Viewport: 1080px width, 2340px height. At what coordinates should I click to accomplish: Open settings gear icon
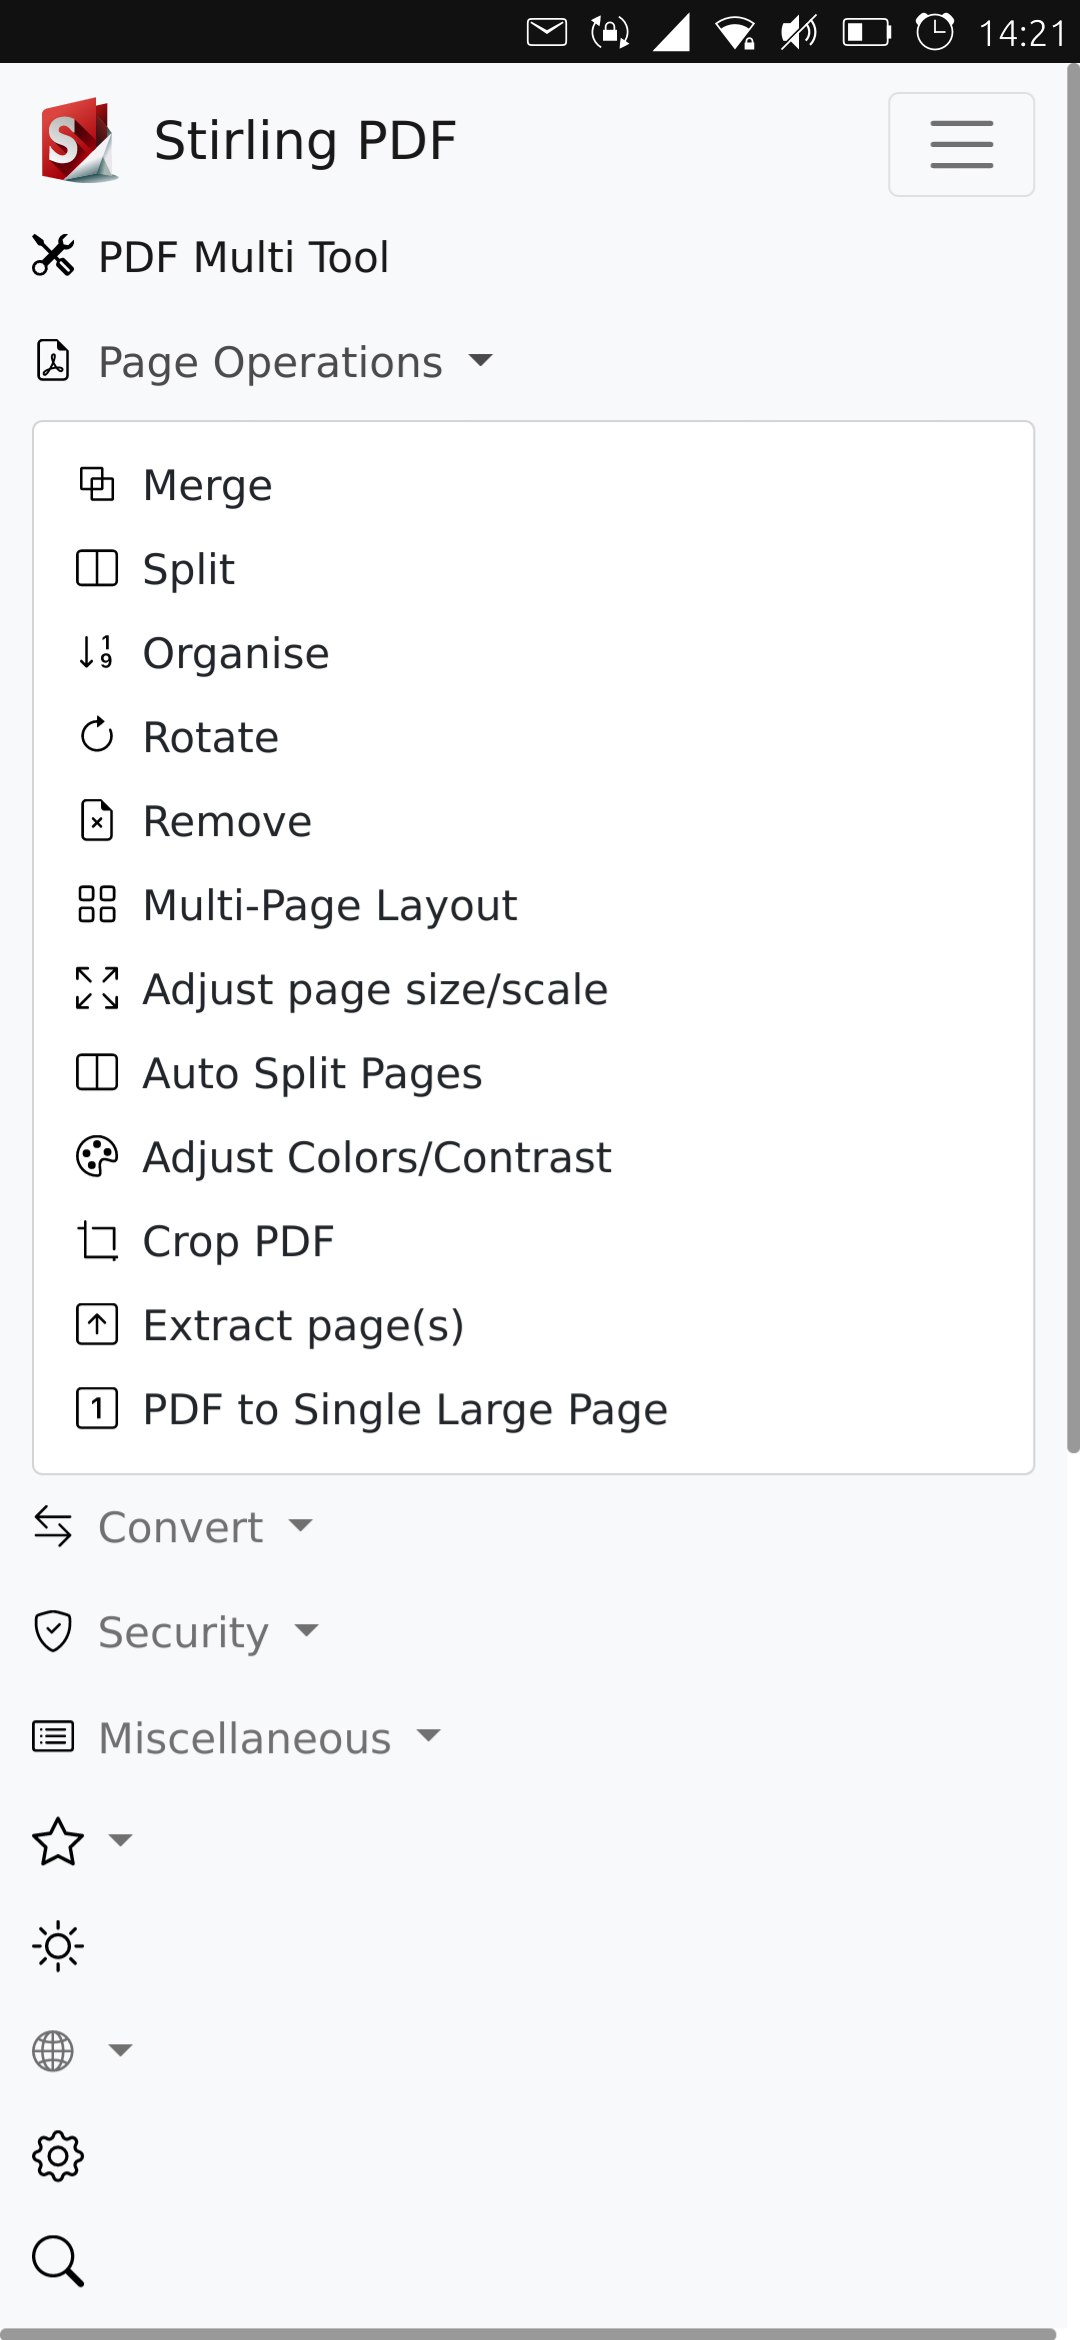pos(58,2156)
